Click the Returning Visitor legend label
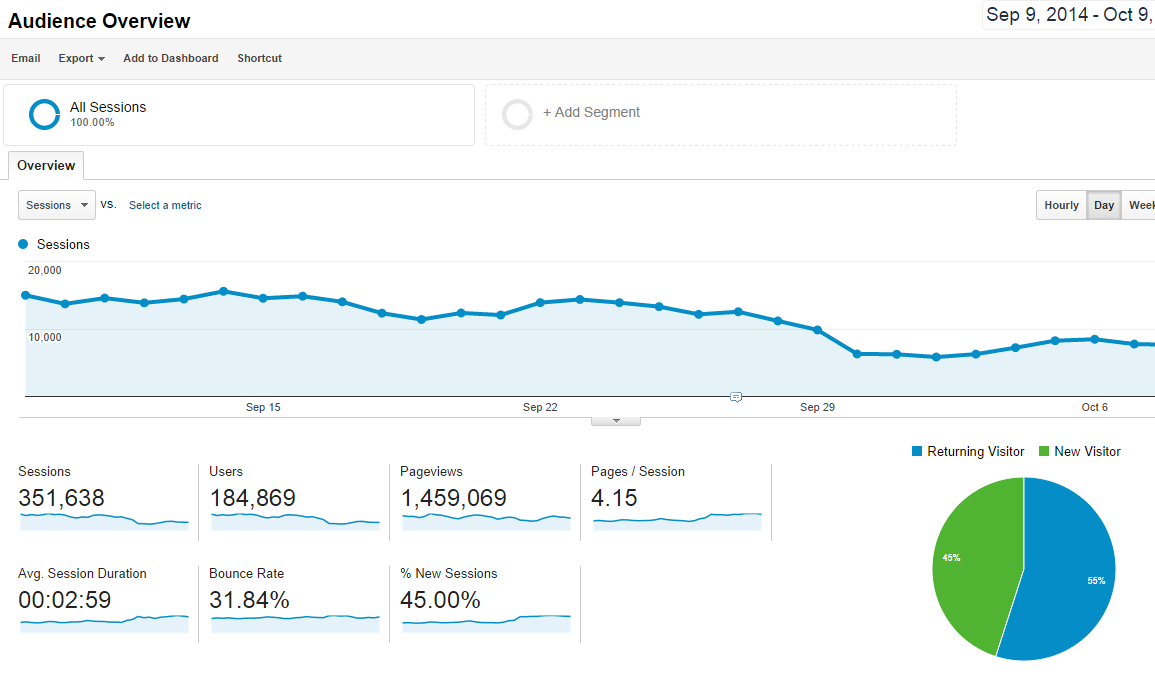This screenshot has width=1155, height=690. pyautogui.click(x=976, y=451)
